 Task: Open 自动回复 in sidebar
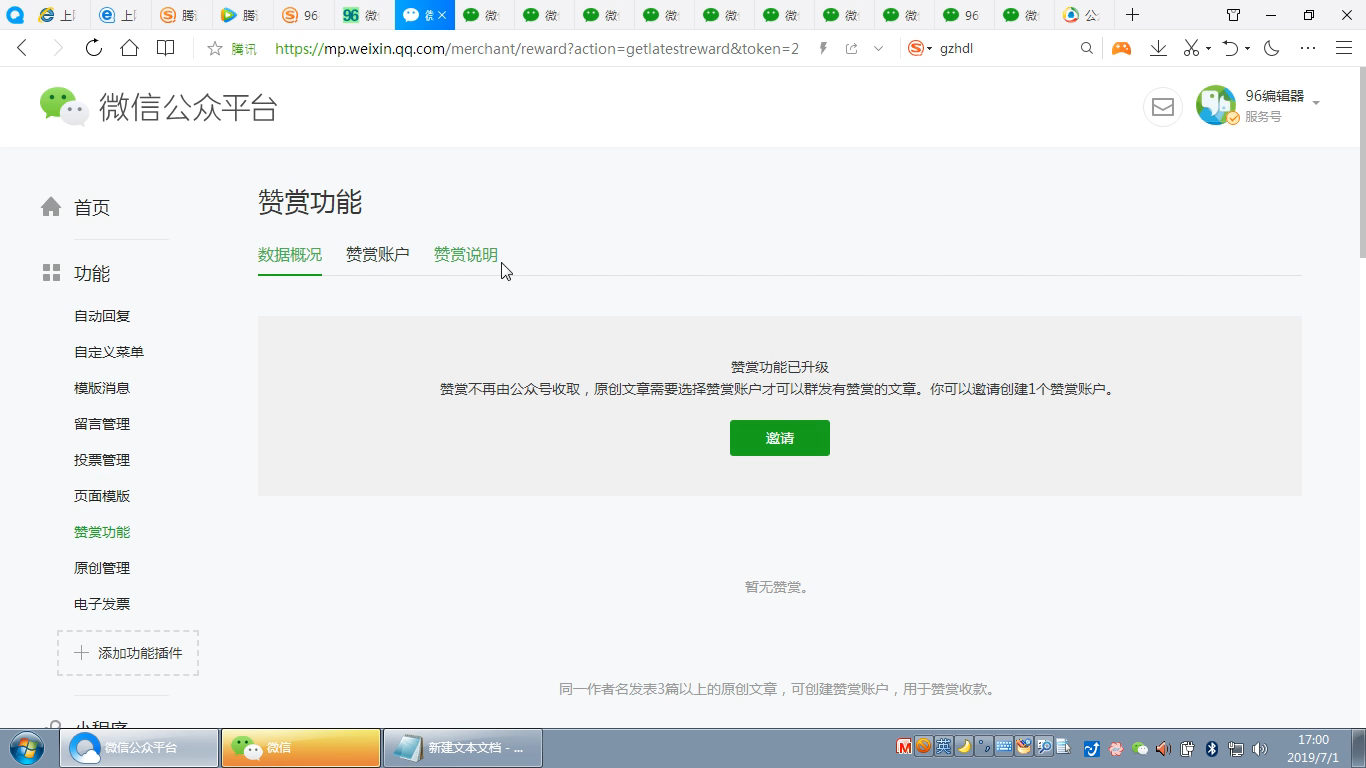point(102,316)
